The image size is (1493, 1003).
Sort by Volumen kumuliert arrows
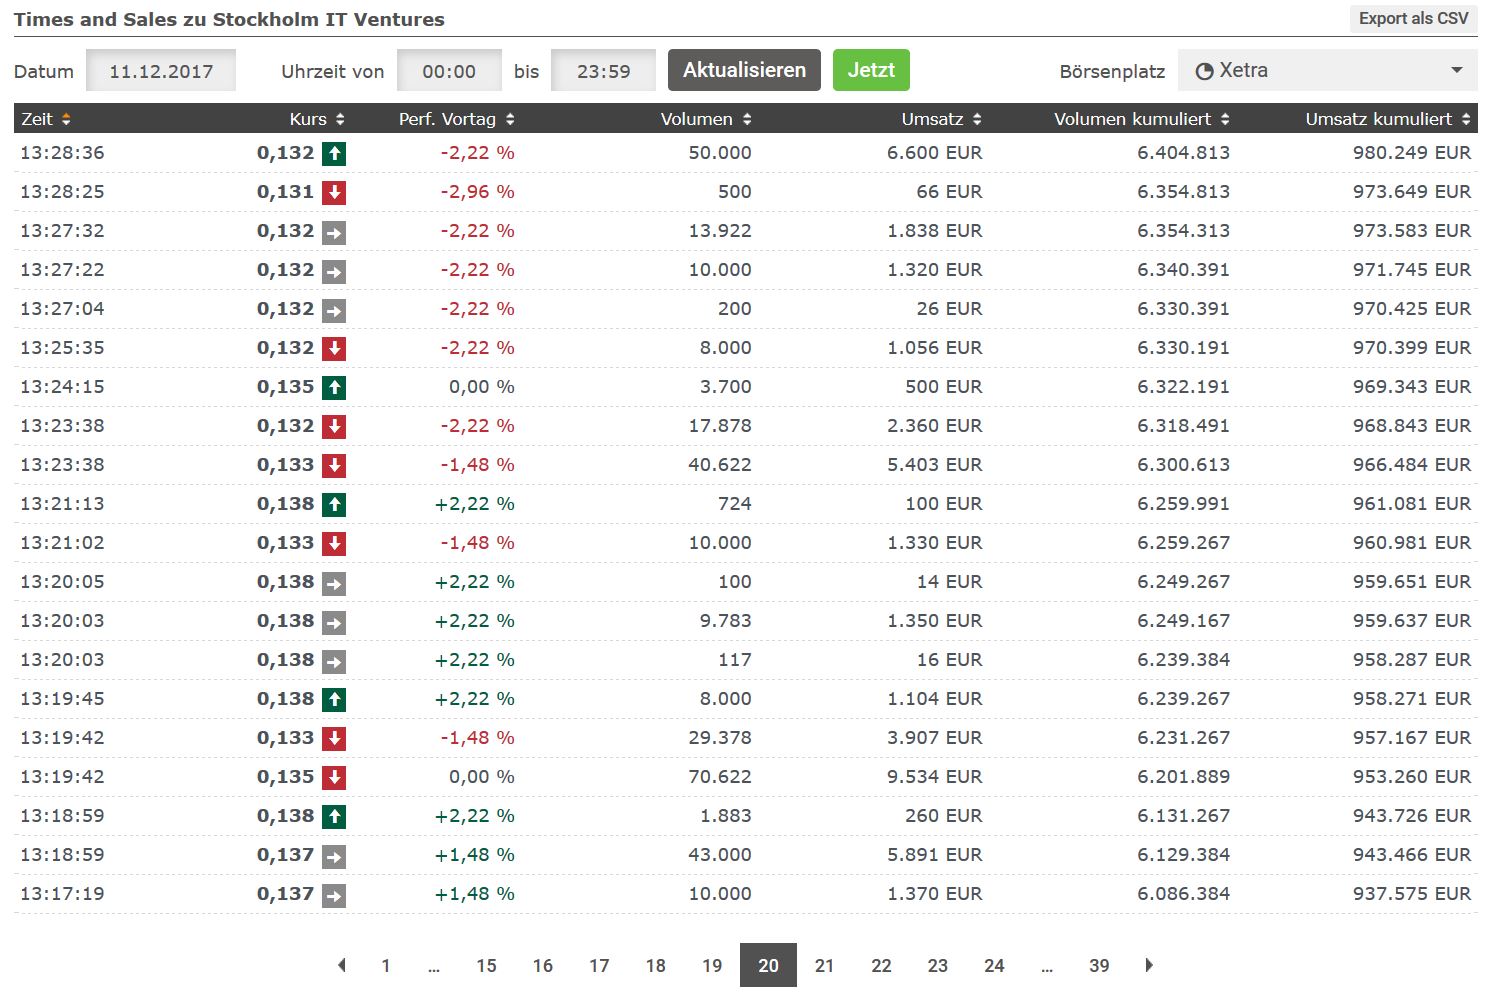point(1225,119)
